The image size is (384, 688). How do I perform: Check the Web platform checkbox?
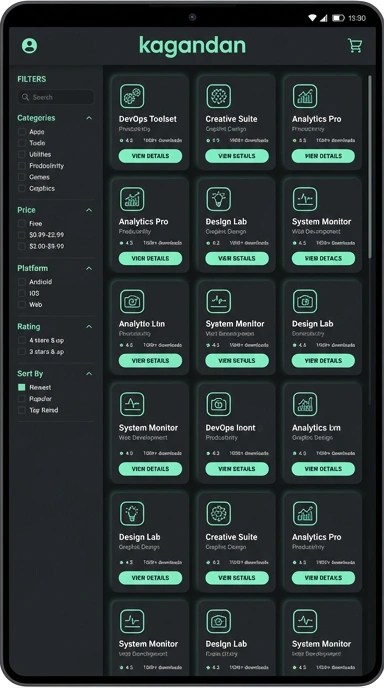coord(22,305)
